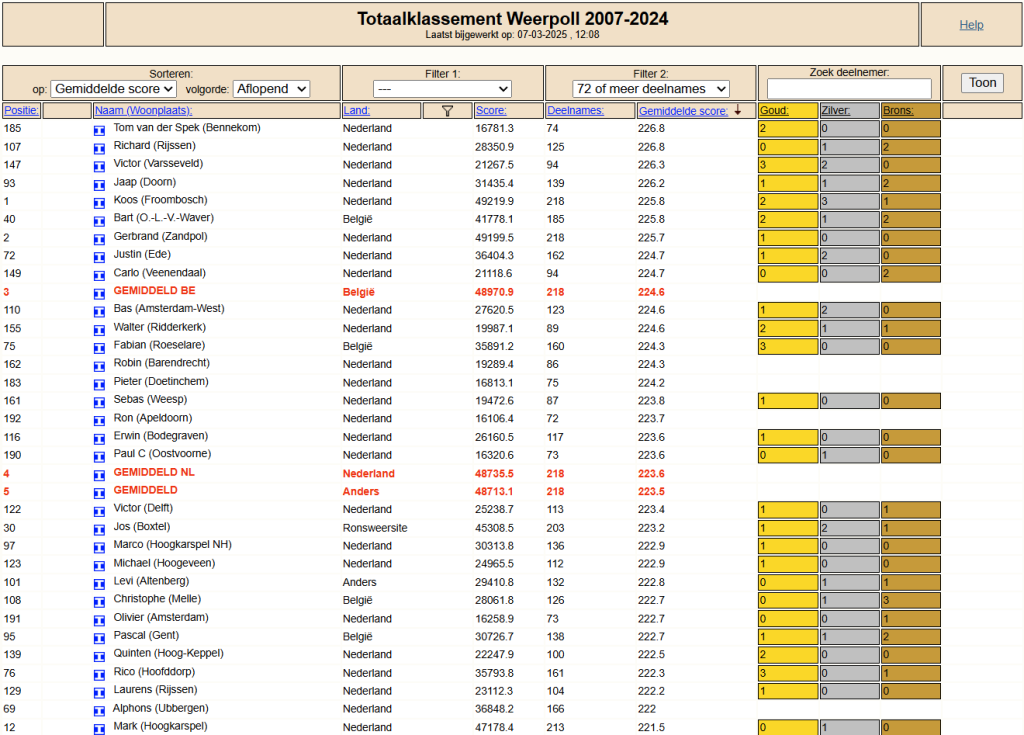The width and height of the screenshot is (1024, 735).
Task: Click the red sort arrow by Gemiddelde score
Action: [x=738, y=110]
